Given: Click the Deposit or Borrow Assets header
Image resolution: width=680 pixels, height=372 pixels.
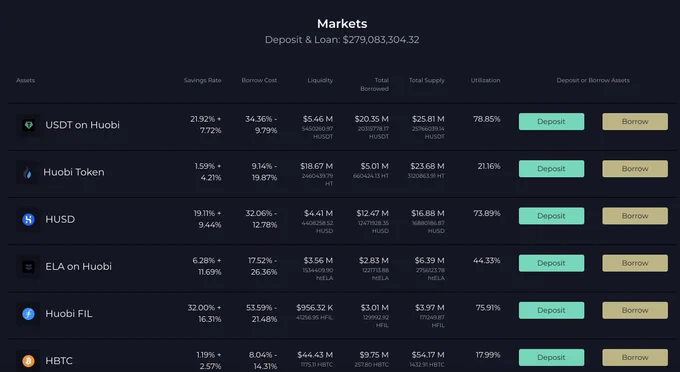Looking at the screenshot, I should tap(593, 80).
